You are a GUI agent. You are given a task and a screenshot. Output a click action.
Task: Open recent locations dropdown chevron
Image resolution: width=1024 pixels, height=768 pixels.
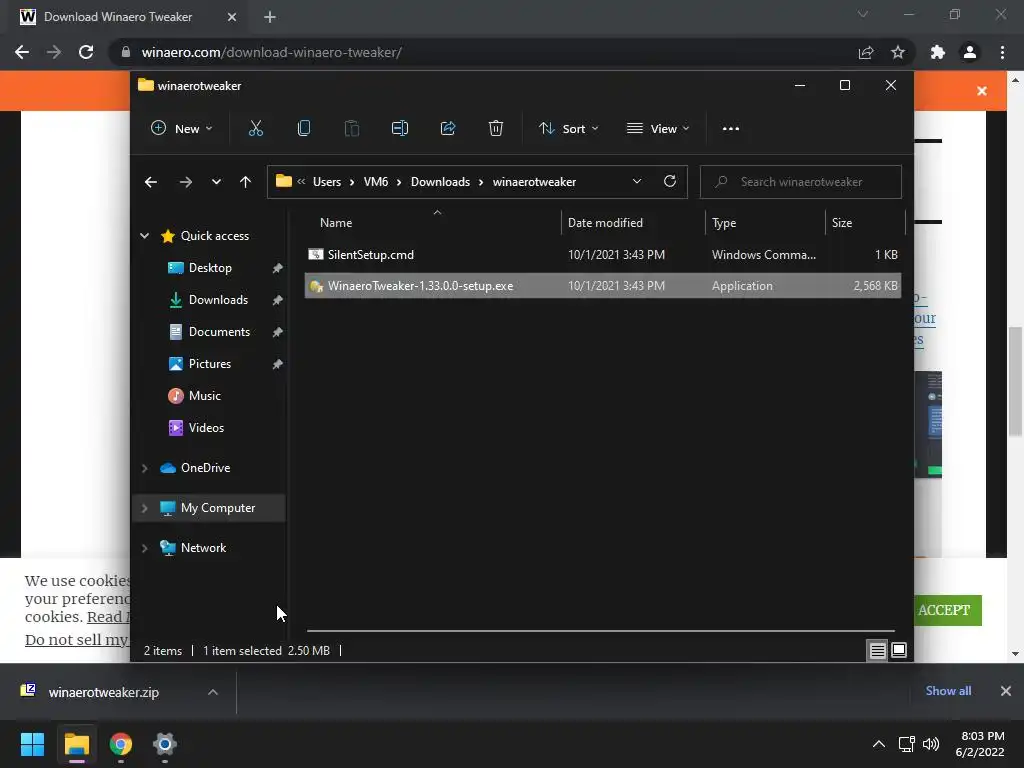216,182
